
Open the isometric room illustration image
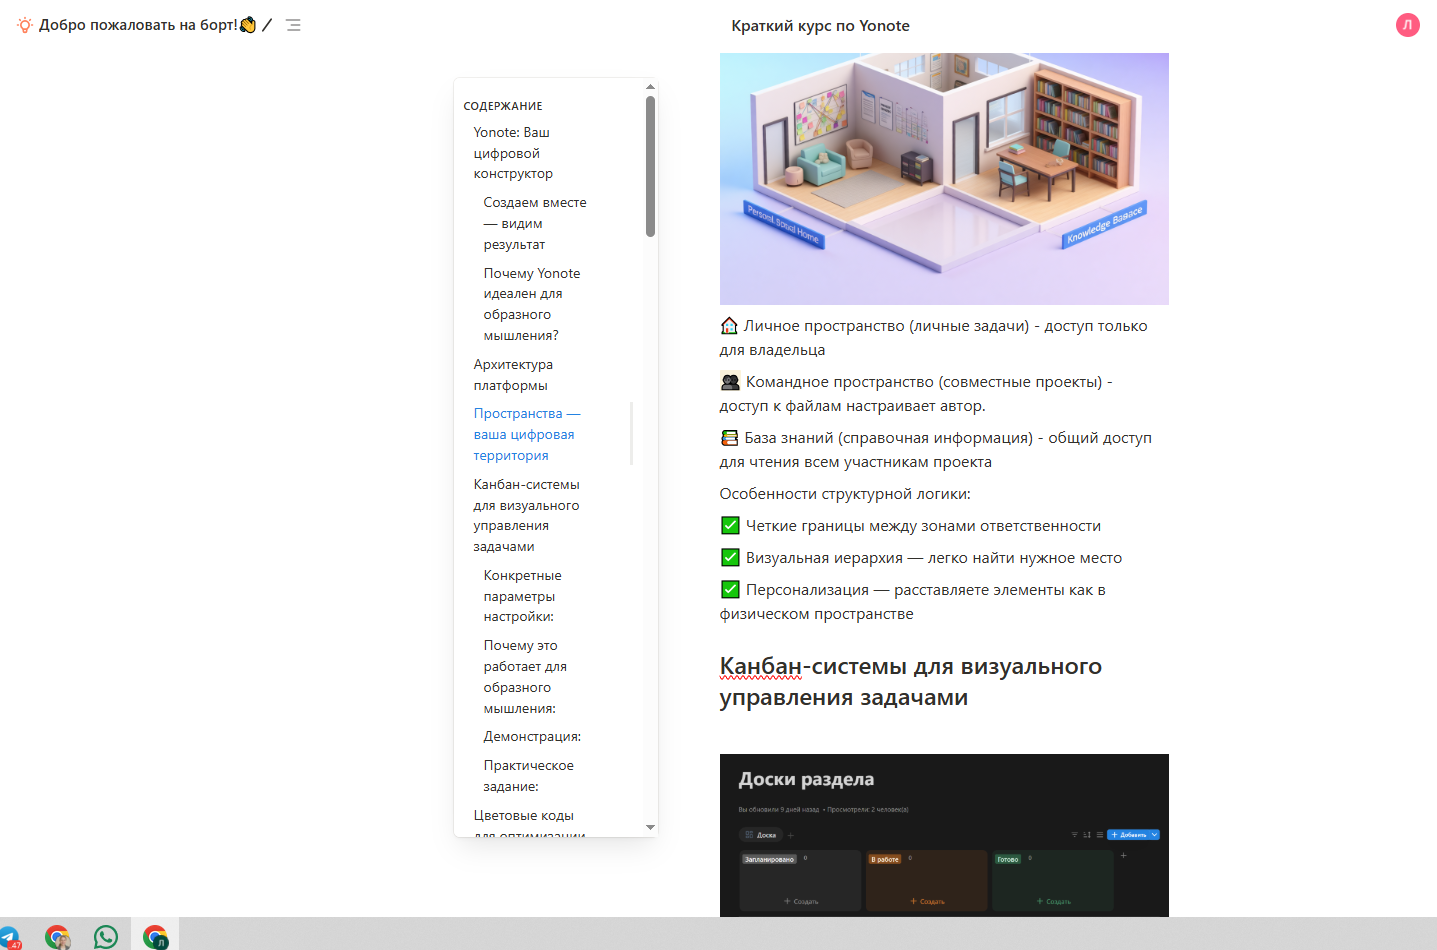(x=944, y=179)
